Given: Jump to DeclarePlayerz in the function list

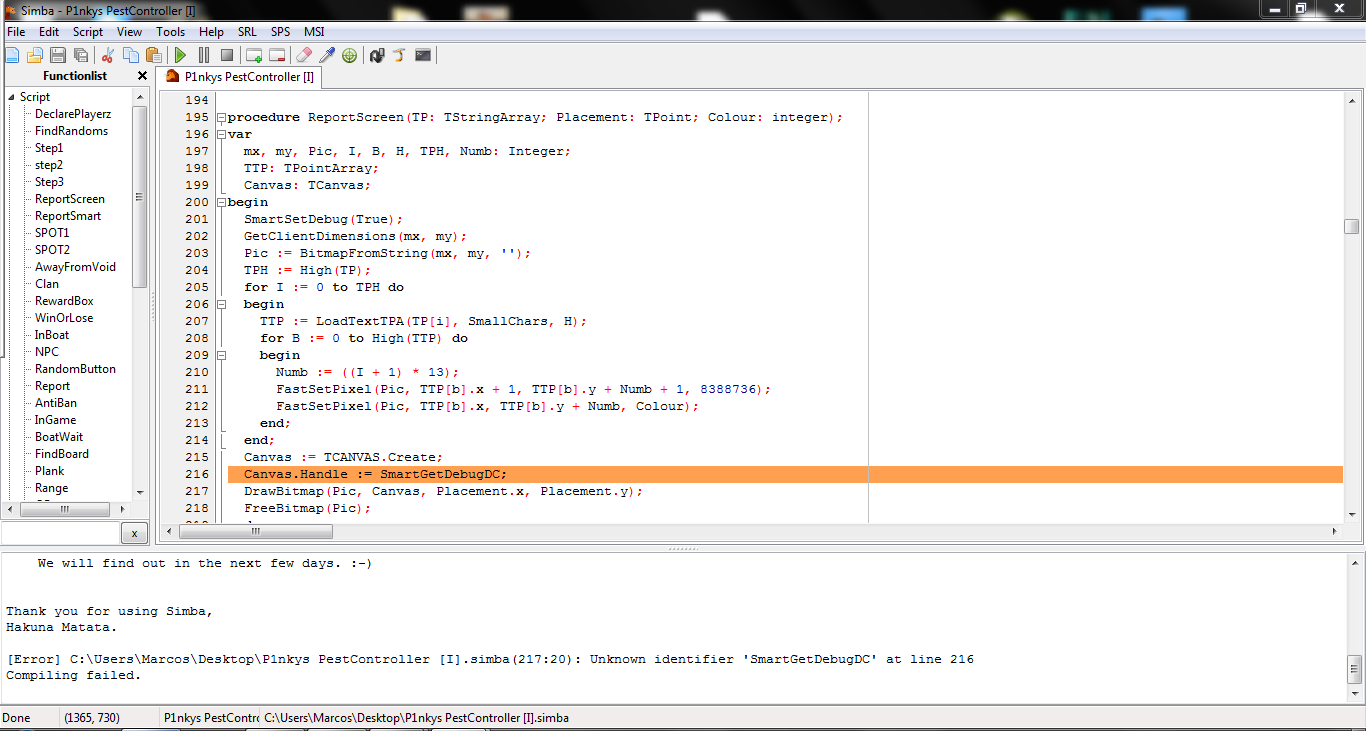Looking at the screenshot, I should click(x=73, y=114).
